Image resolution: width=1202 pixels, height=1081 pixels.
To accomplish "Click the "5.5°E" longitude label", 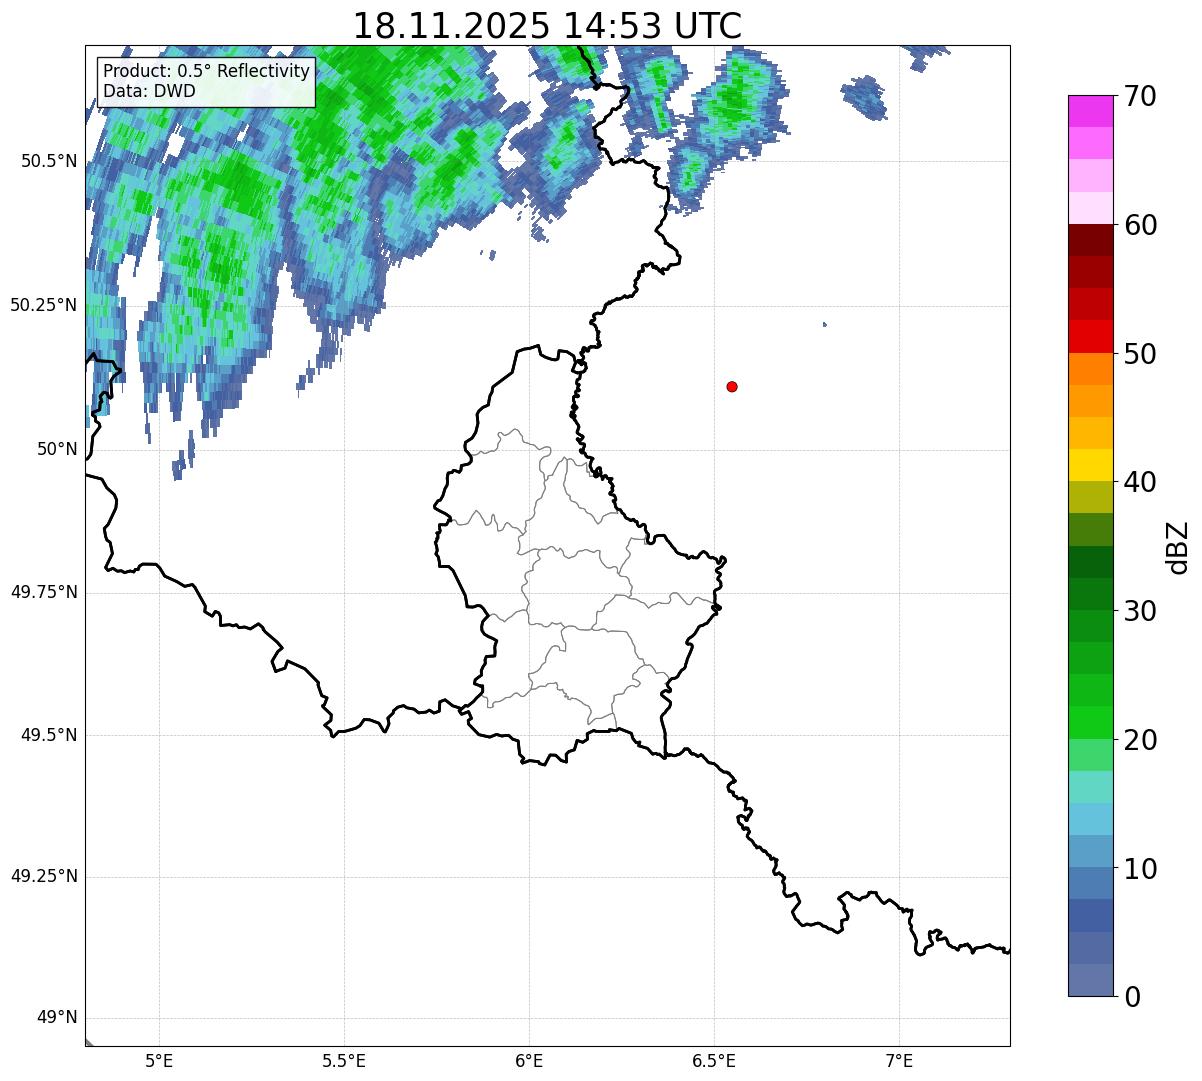I will [344, 1062].
